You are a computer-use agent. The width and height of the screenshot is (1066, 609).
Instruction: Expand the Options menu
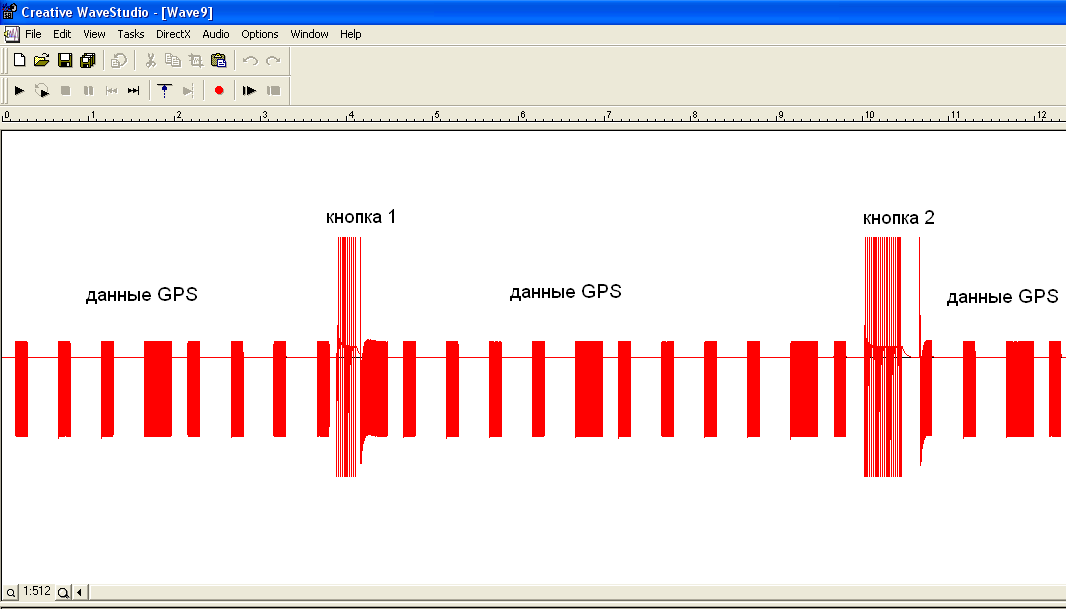[x=260, y=34]
